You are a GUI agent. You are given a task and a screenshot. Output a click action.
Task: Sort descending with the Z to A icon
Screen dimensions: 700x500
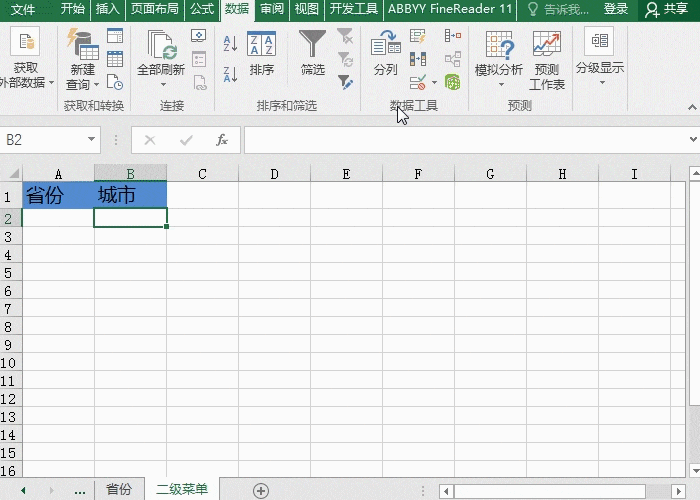(230, 74)
